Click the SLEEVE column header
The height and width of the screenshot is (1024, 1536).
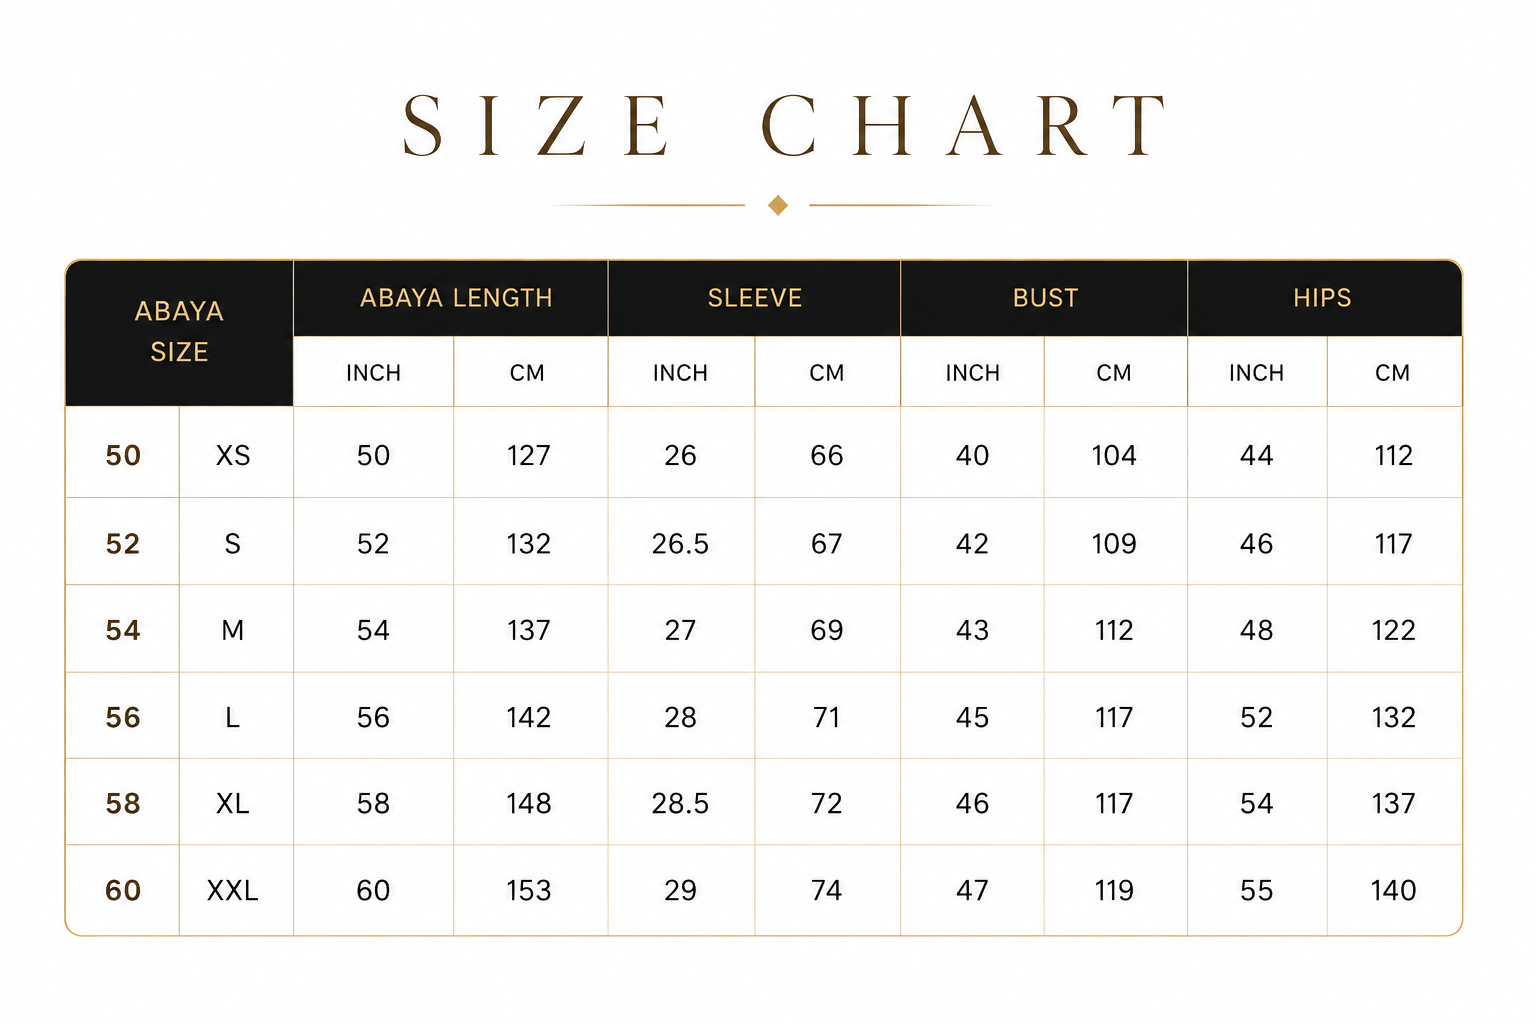click(755, 298)
